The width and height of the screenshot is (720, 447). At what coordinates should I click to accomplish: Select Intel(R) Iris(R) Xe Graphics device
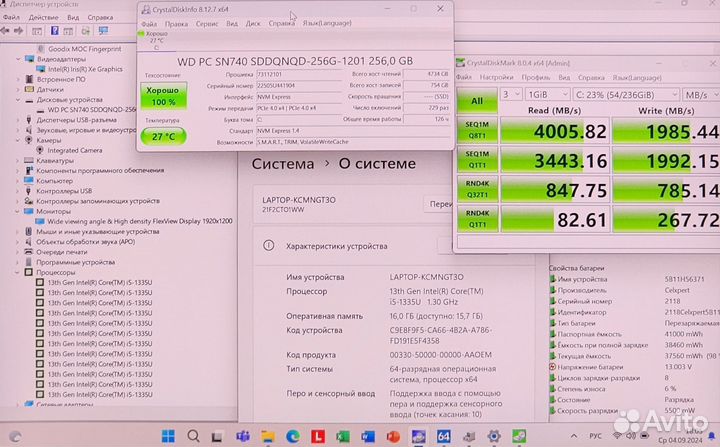click(85, 69)
